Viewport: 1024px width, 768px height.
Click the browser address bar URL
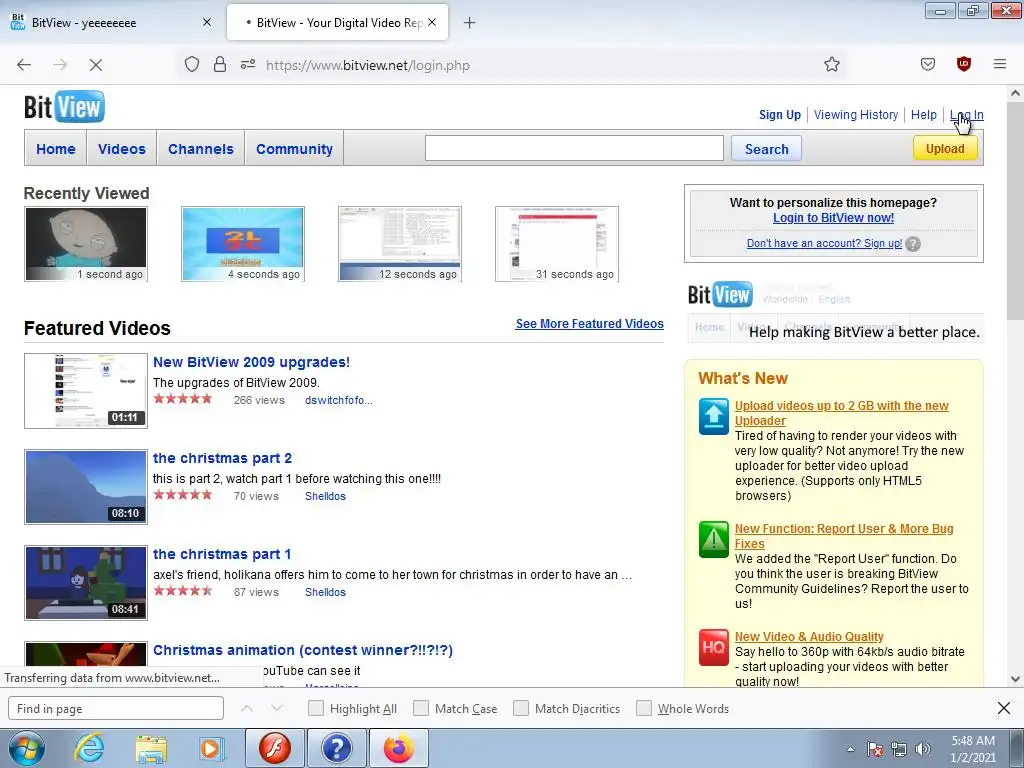pos(368,65)
